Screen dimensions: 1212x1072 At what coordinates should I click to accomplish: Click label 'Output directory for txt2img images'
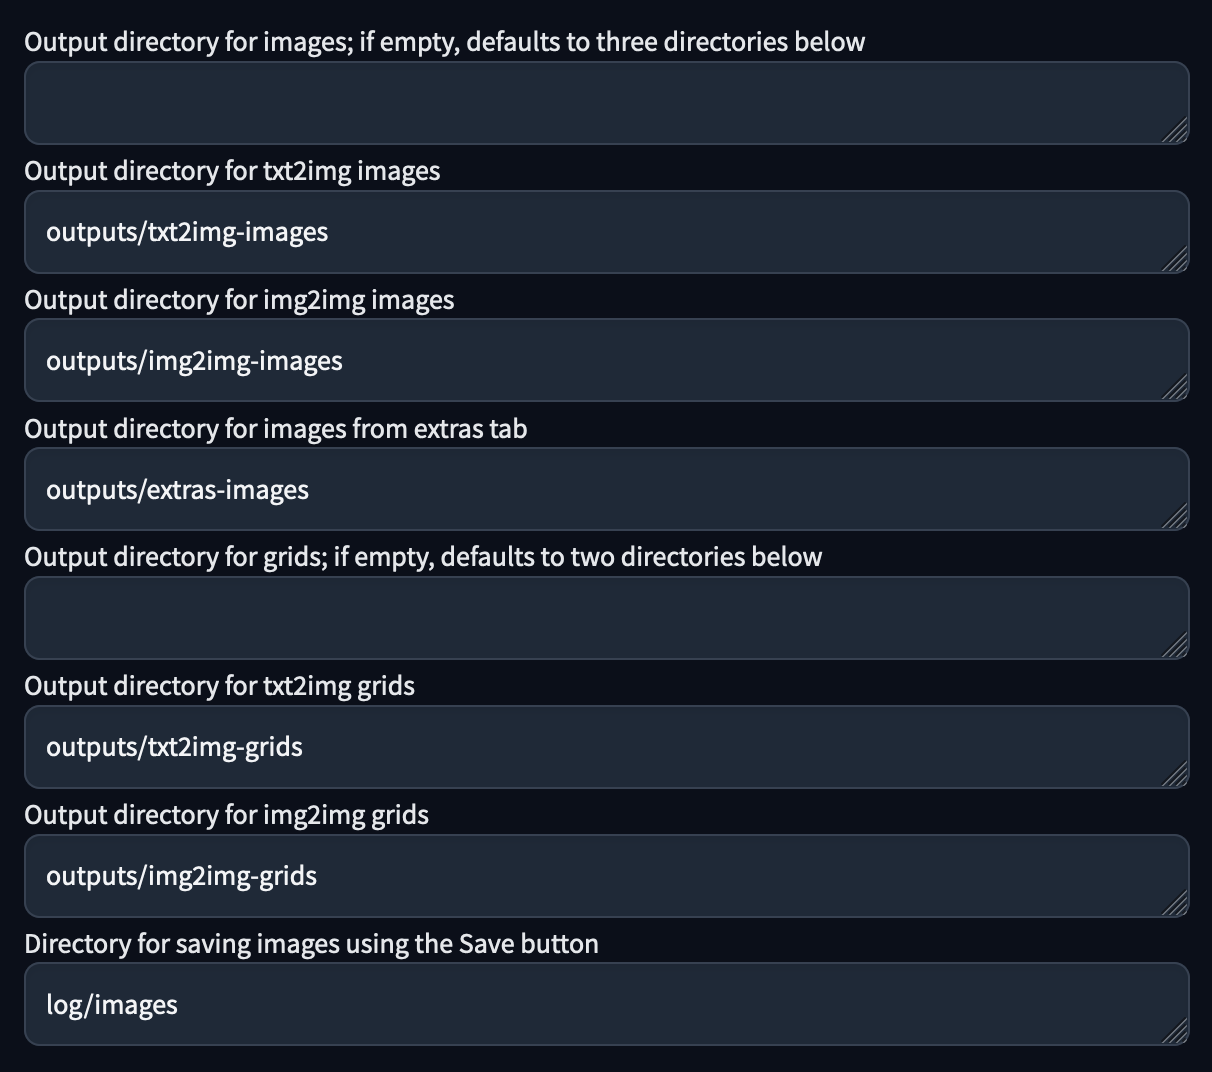232,171
